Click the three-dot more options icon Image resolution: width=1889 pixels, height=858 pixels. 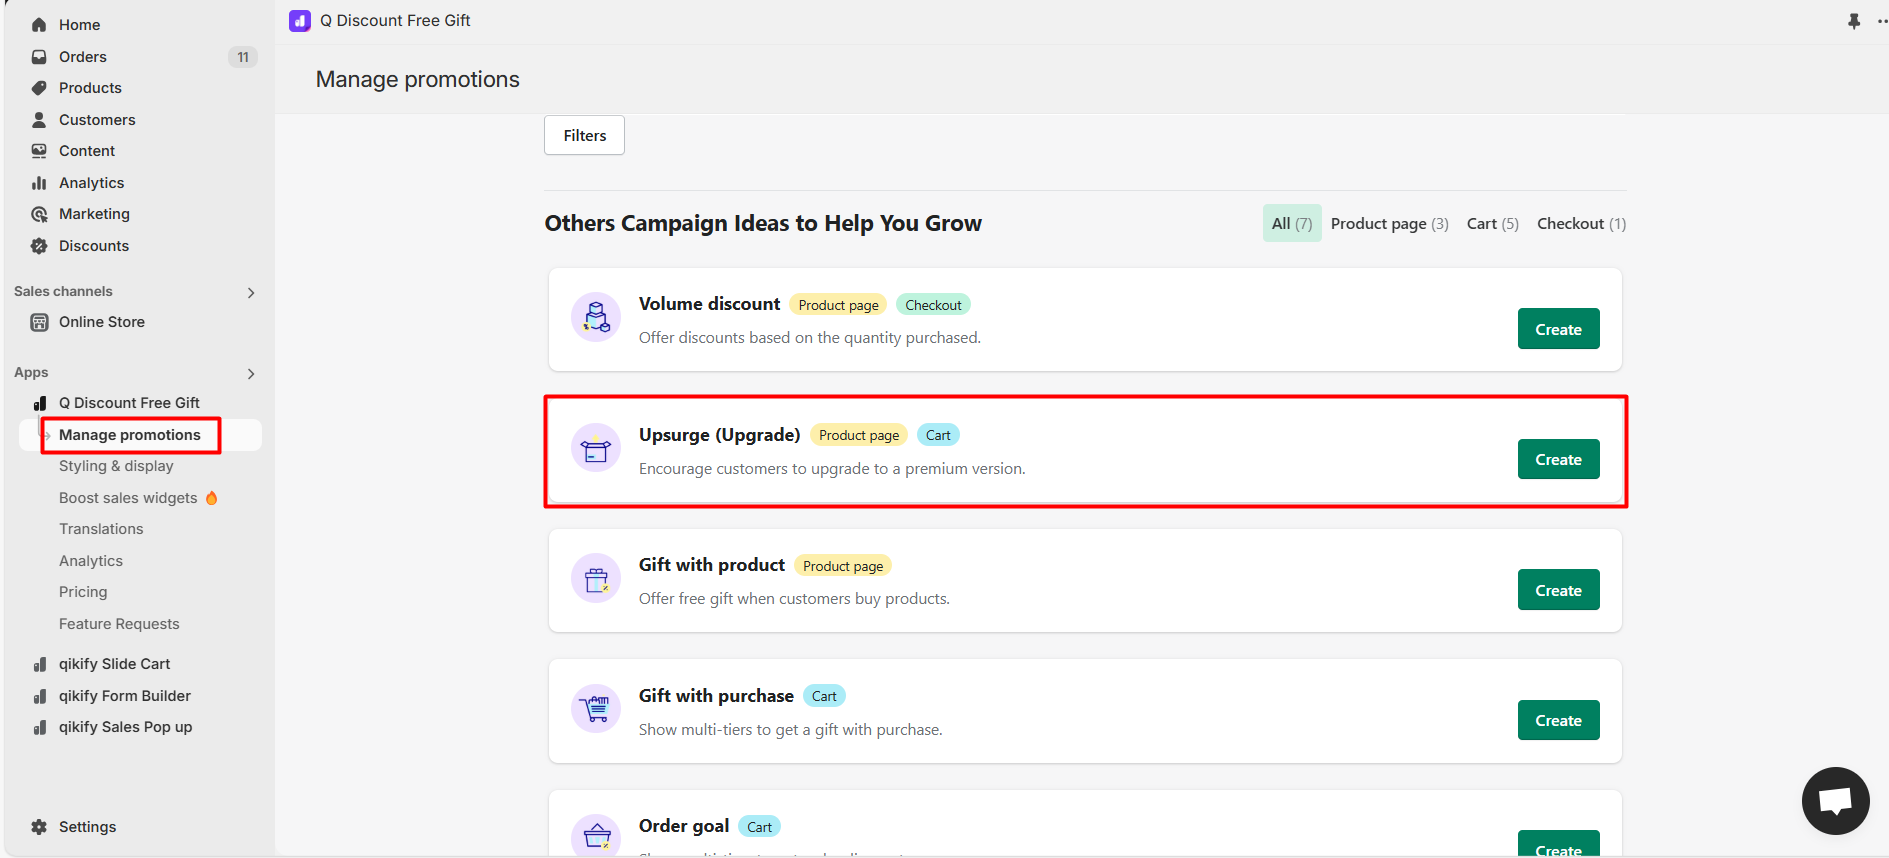click(1882, 21)
